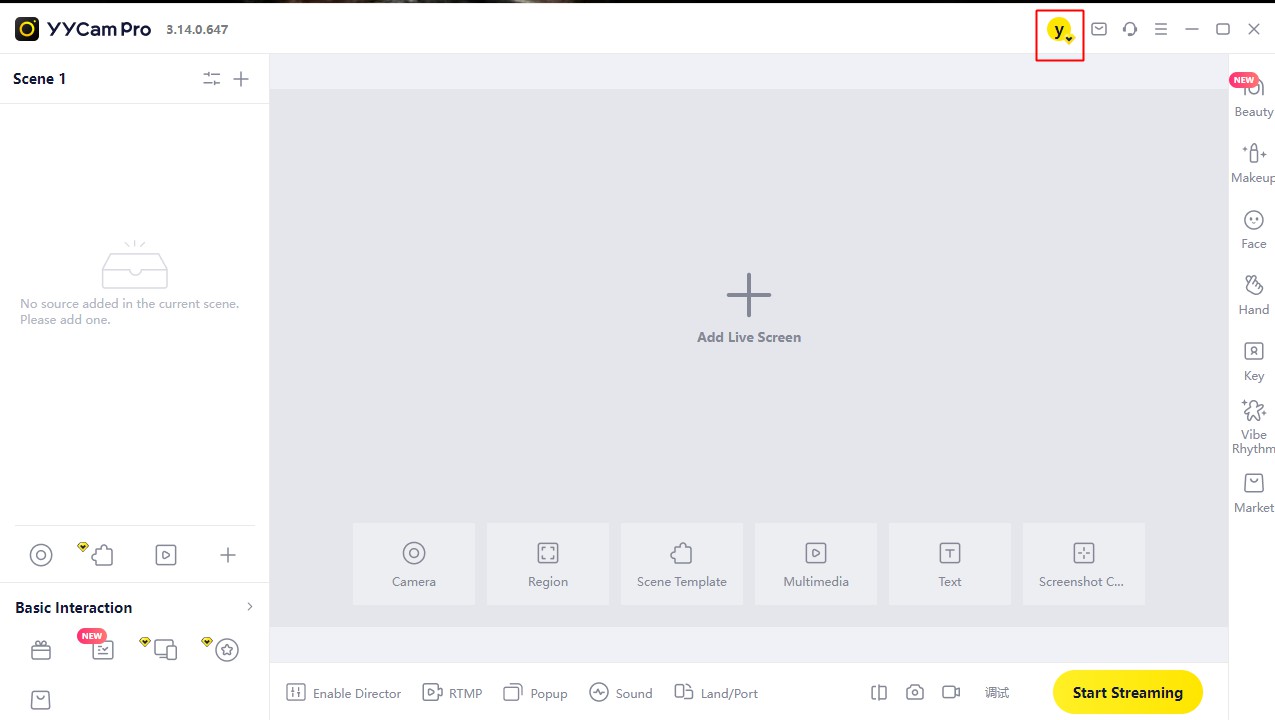Toggle the Popup window option
Screen dimensions: 1275x720
[x=535, y=693]
